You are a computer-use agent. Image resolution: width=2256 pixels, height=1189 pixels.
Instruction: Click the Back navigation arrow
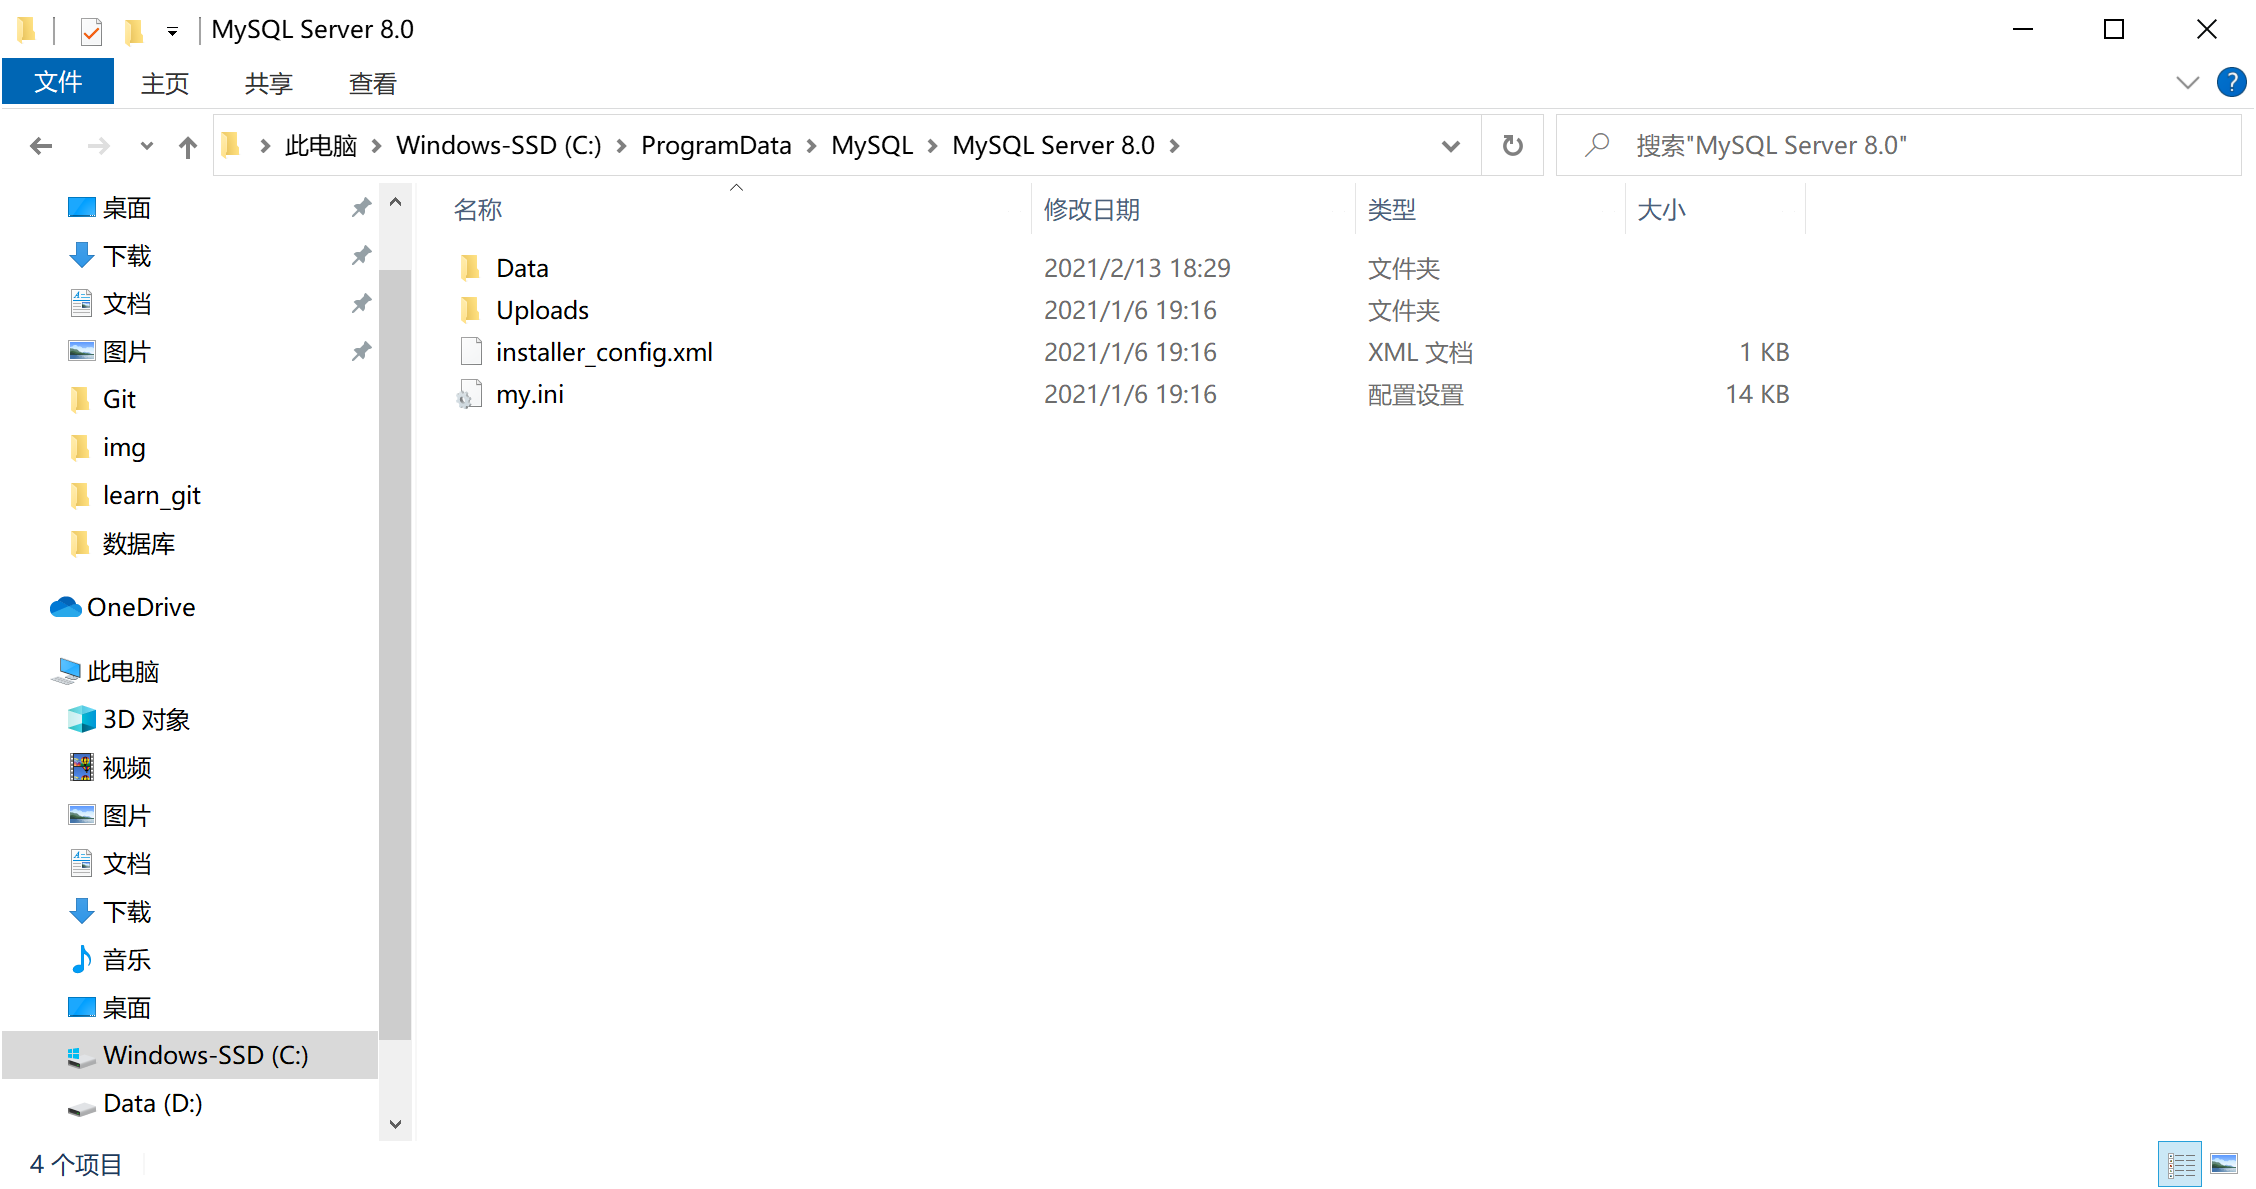[x=41, y=146]
